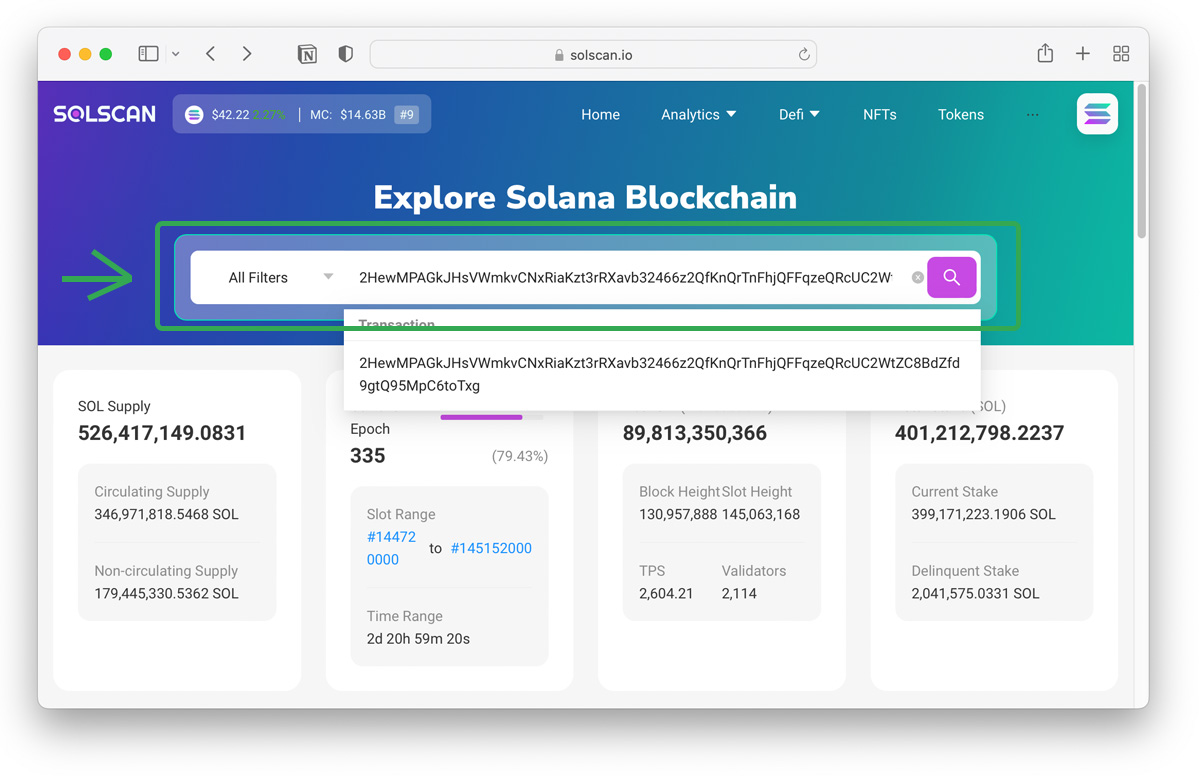Screen dimensions: 1200x776
Task: Go to the NFTs menu item
Action: (879, 114)
